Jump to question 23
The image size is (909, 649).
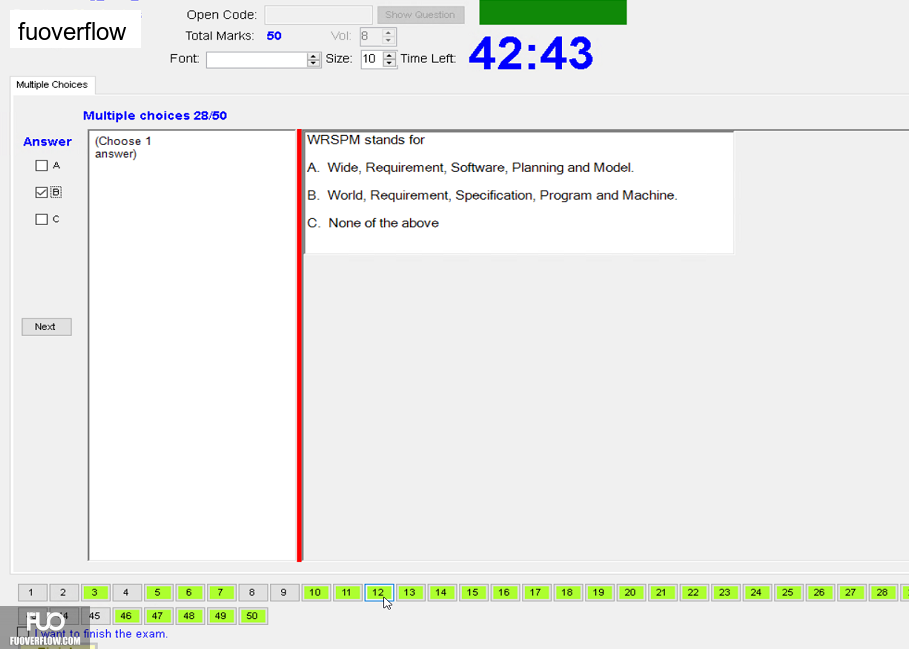coord(725,592)
